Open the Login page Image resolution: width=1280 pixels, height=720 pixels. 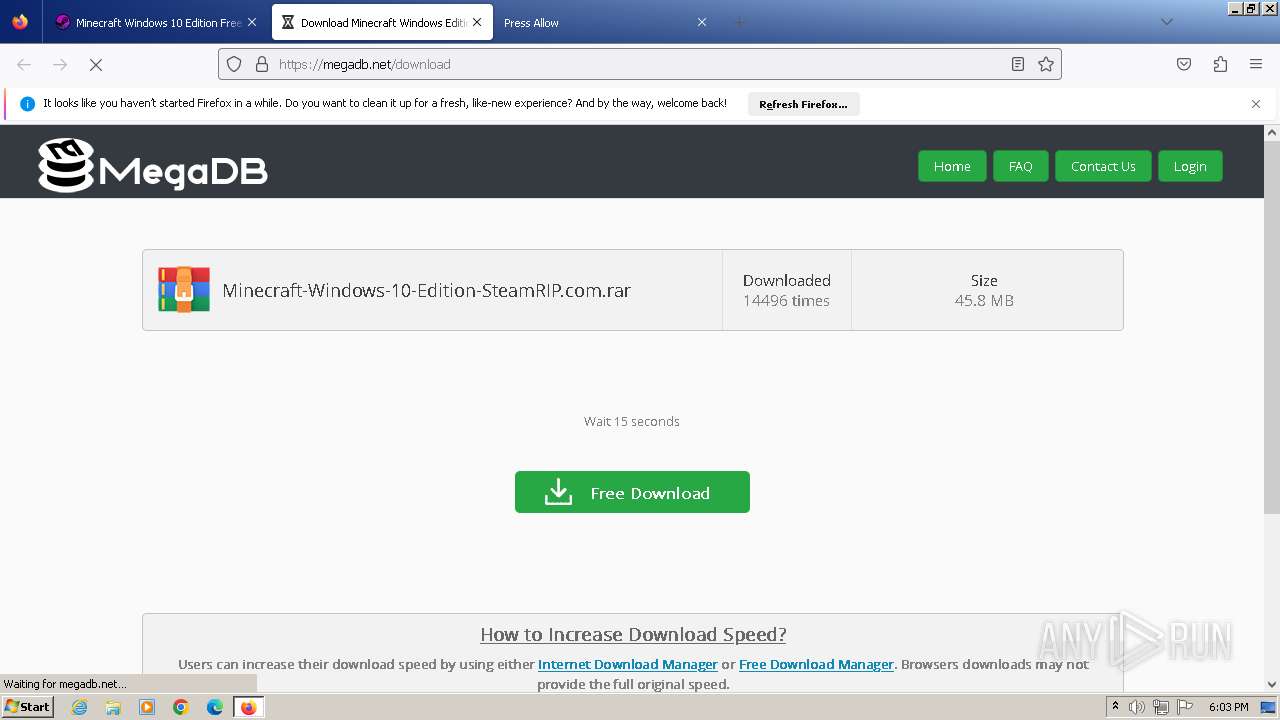1190,166
